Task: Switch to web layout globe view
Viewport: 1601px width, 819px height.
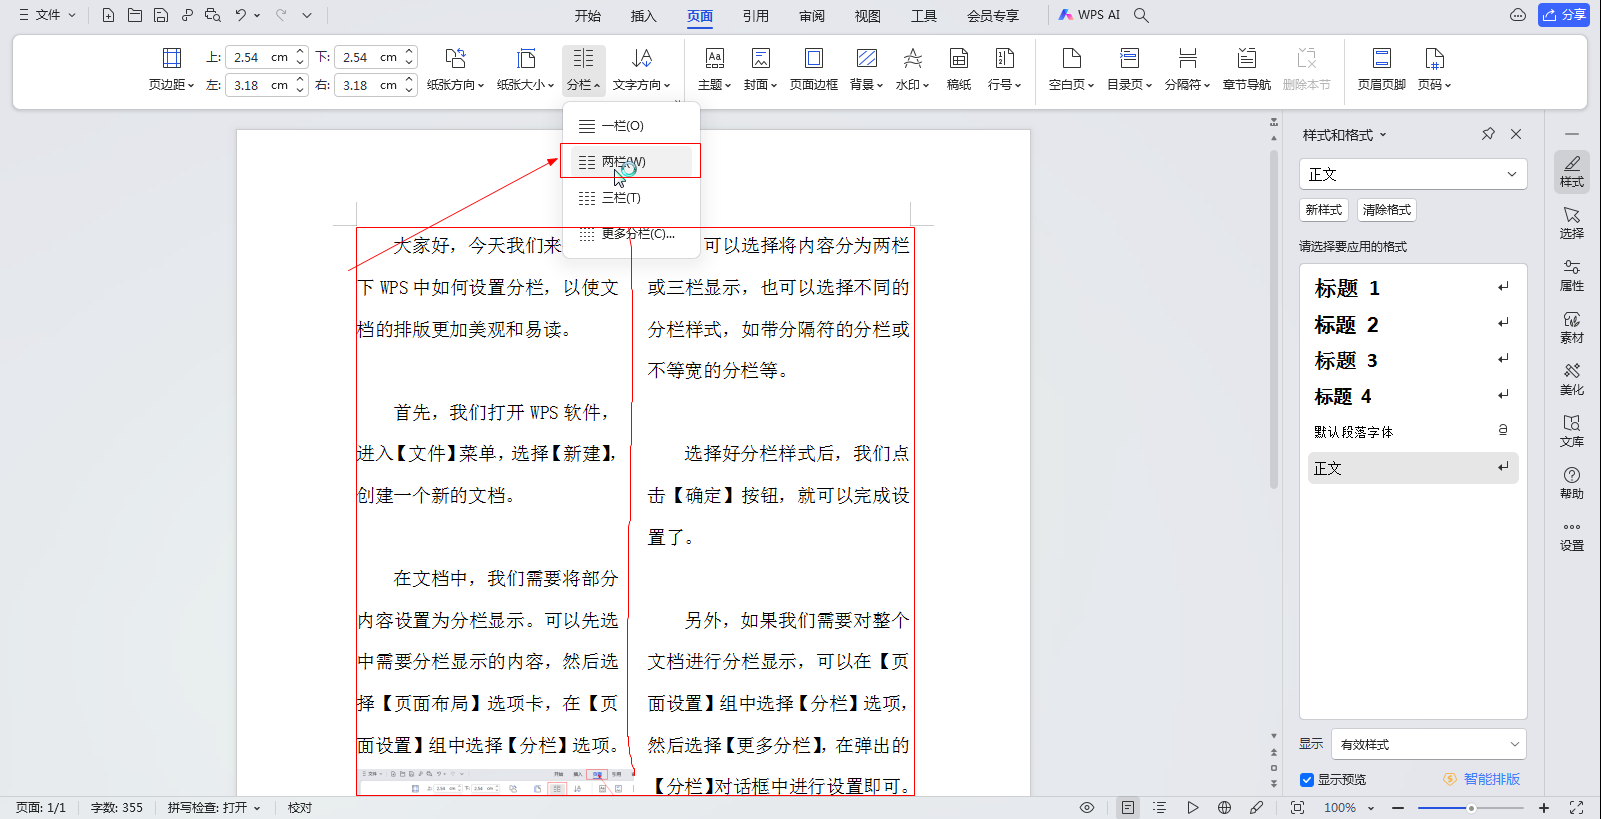Action: click(x=1224, y=807)
